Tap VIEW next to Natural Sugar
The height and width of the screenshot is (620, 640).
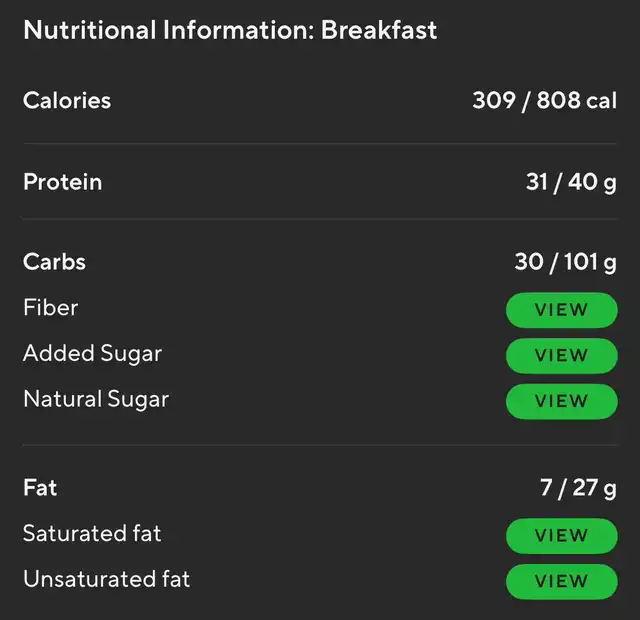(x=562, y=401)
